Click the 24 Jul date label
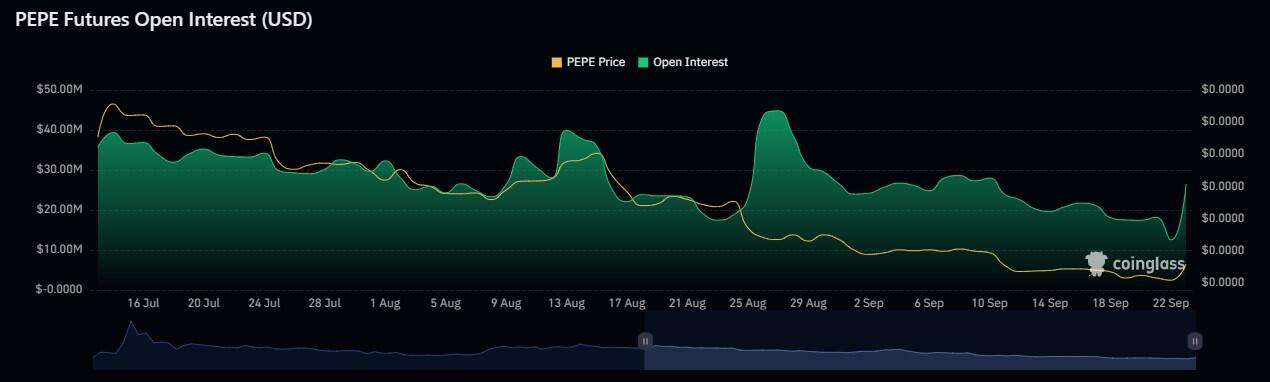Viewport: 1270px width, 382px height. [264, 302]
